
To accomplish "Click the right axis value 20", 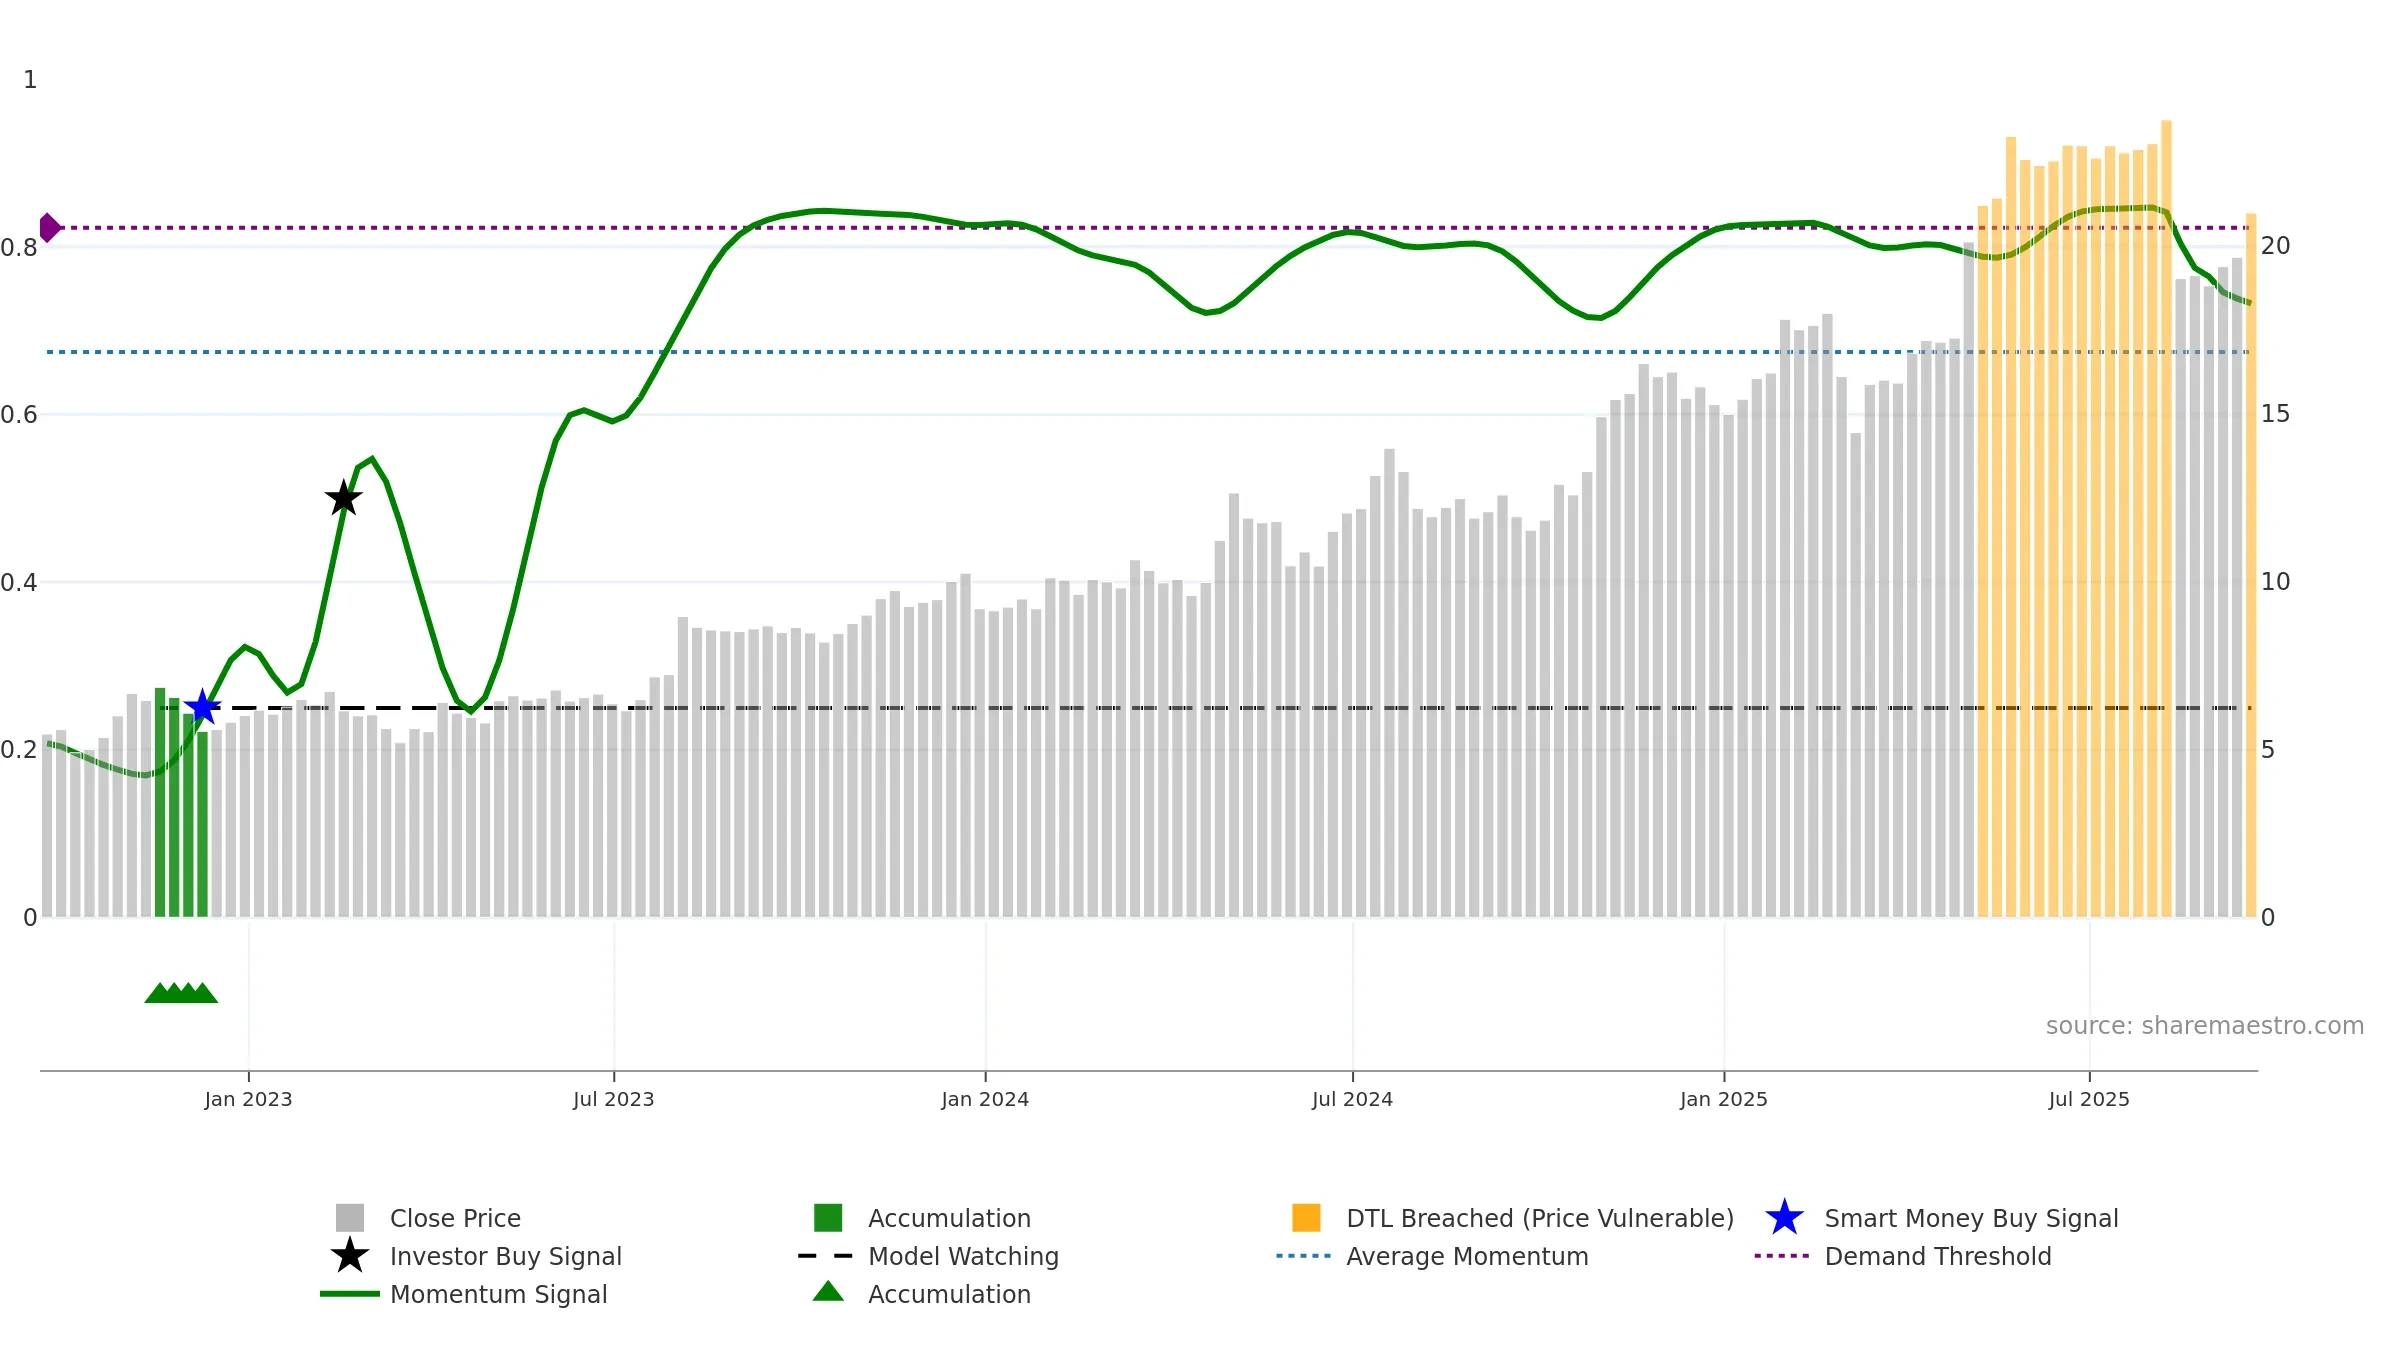I will tap(2275, 245).
